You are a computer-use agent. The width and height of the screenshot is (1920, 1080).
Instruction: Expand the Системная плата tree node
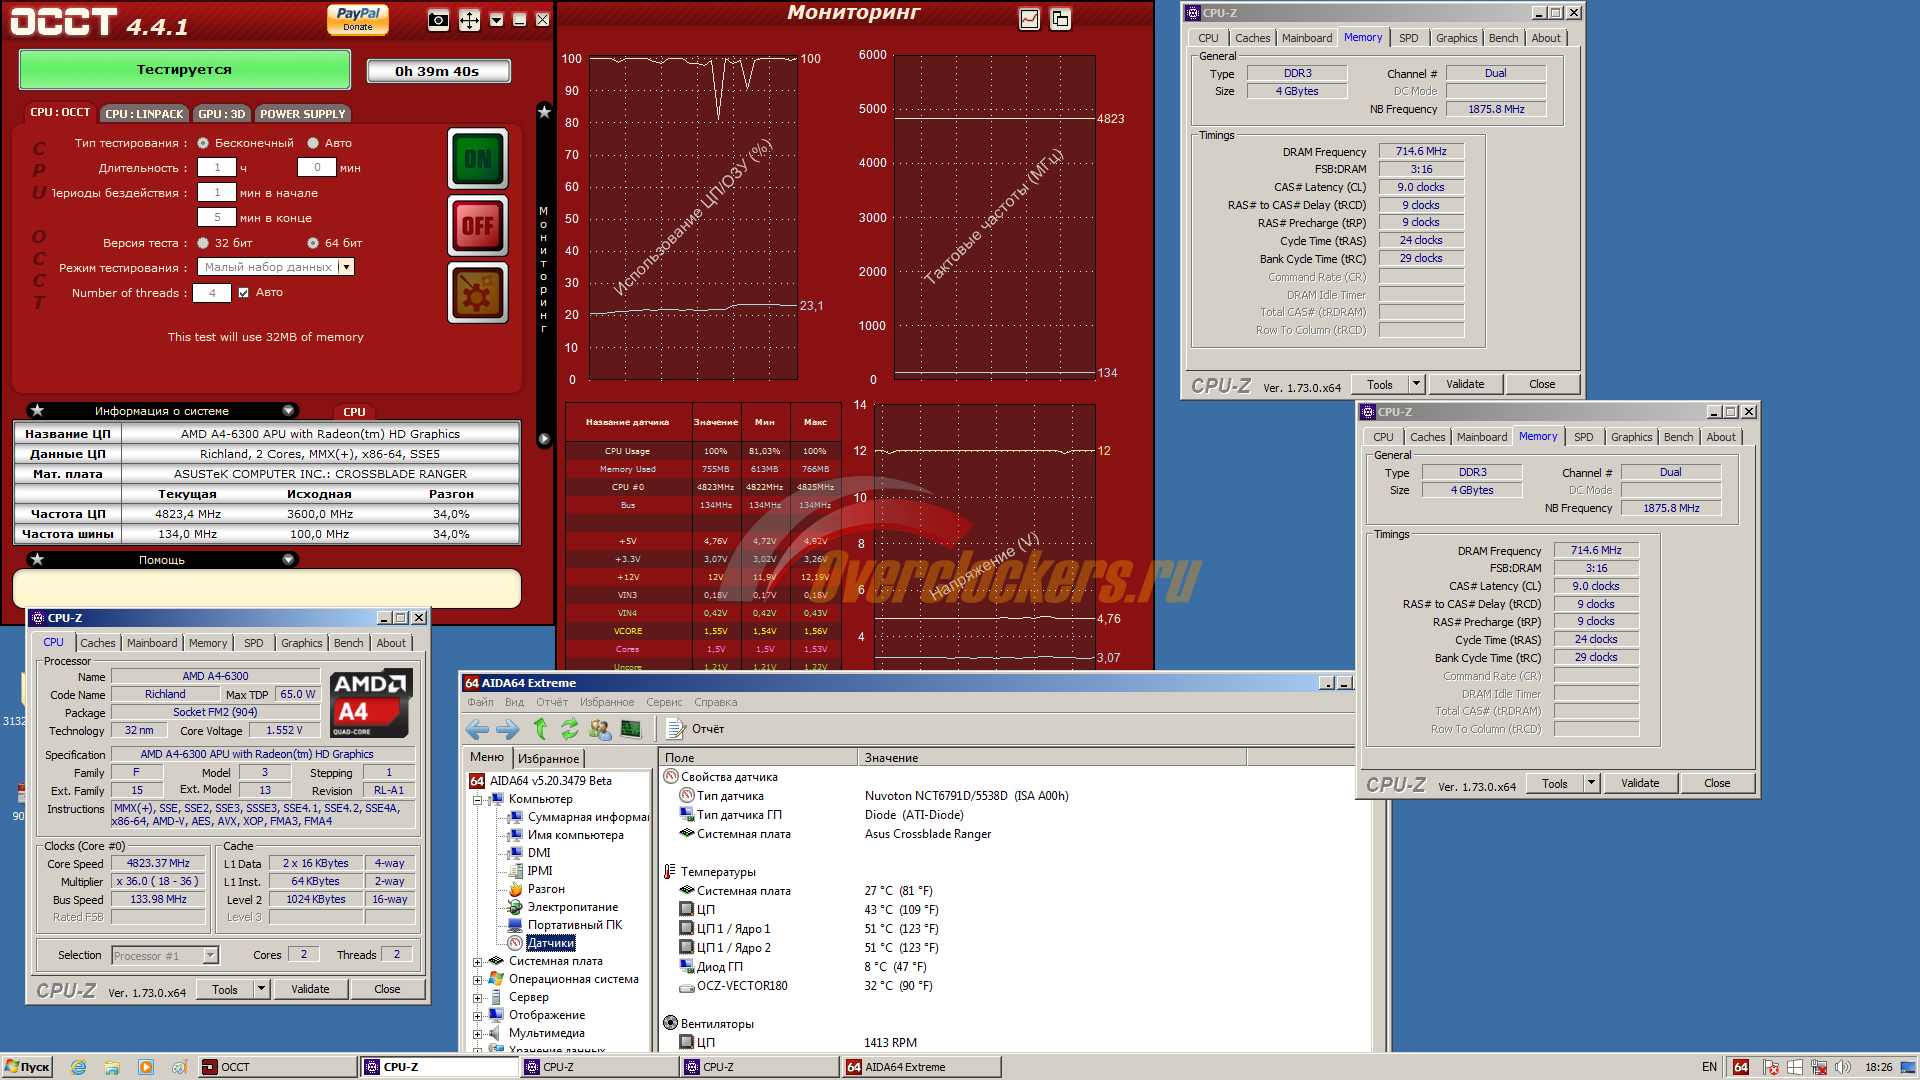(x=478, y=962)
